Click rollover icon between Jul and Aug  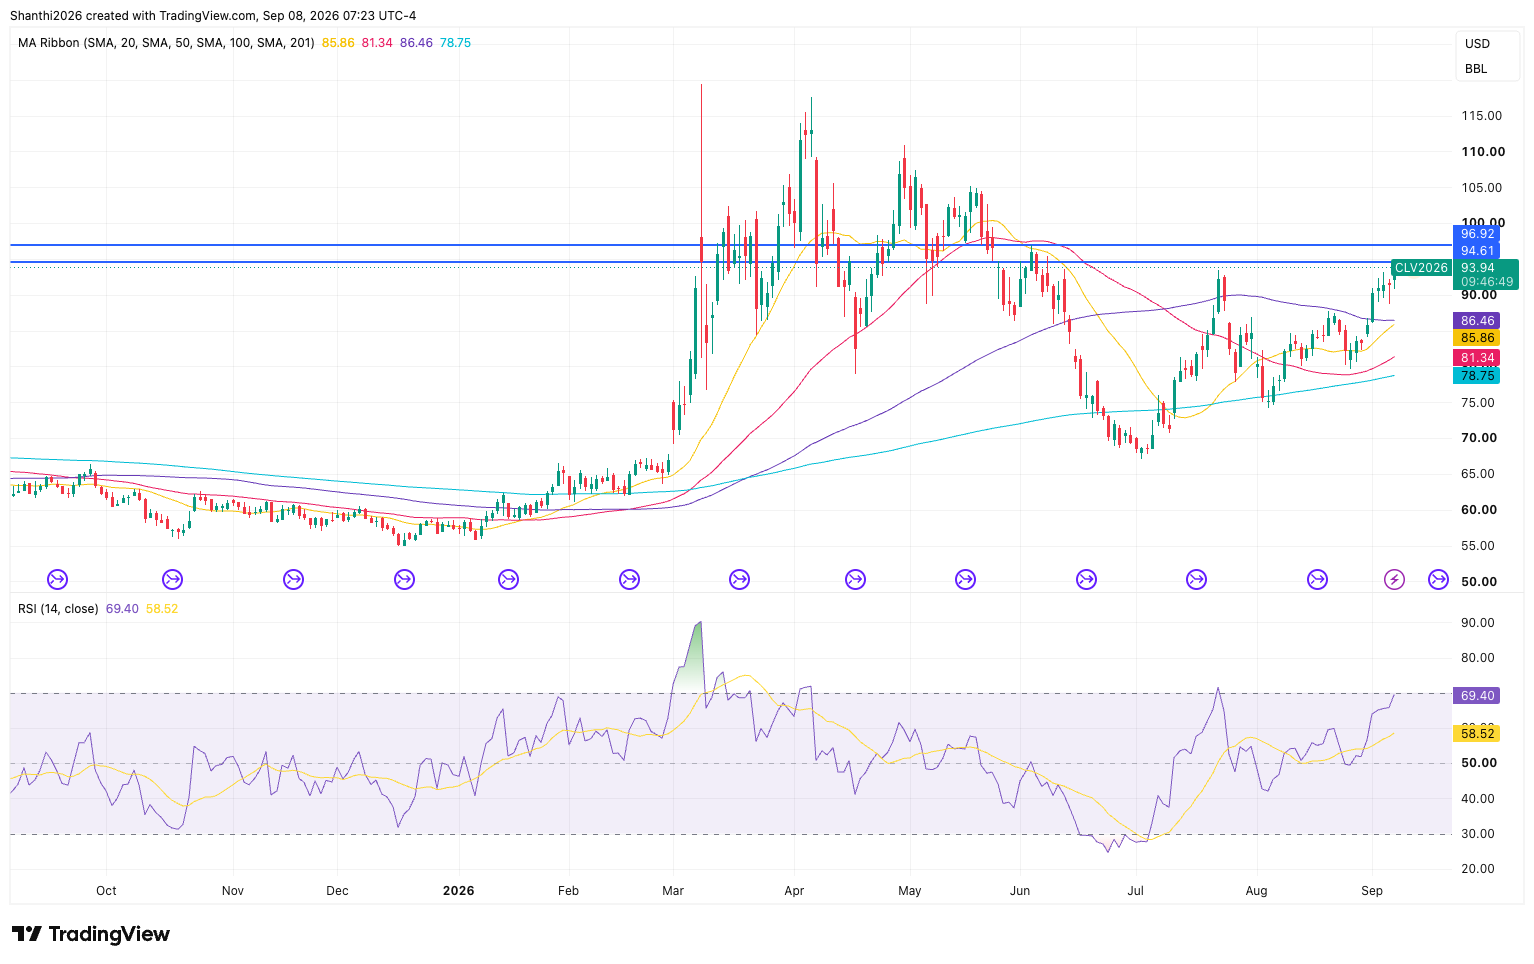tap(1196, 579)
